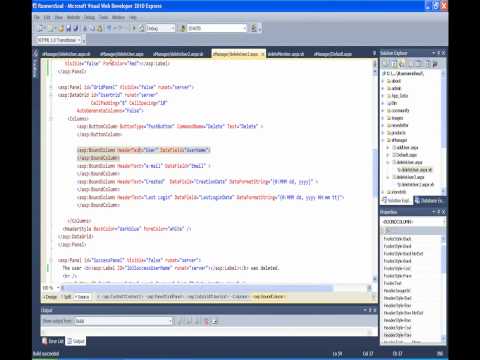Viewport: 480px width, 360px height.
Task: Click the project root node in Solution Explorer
Action: (x=403, y=73)
